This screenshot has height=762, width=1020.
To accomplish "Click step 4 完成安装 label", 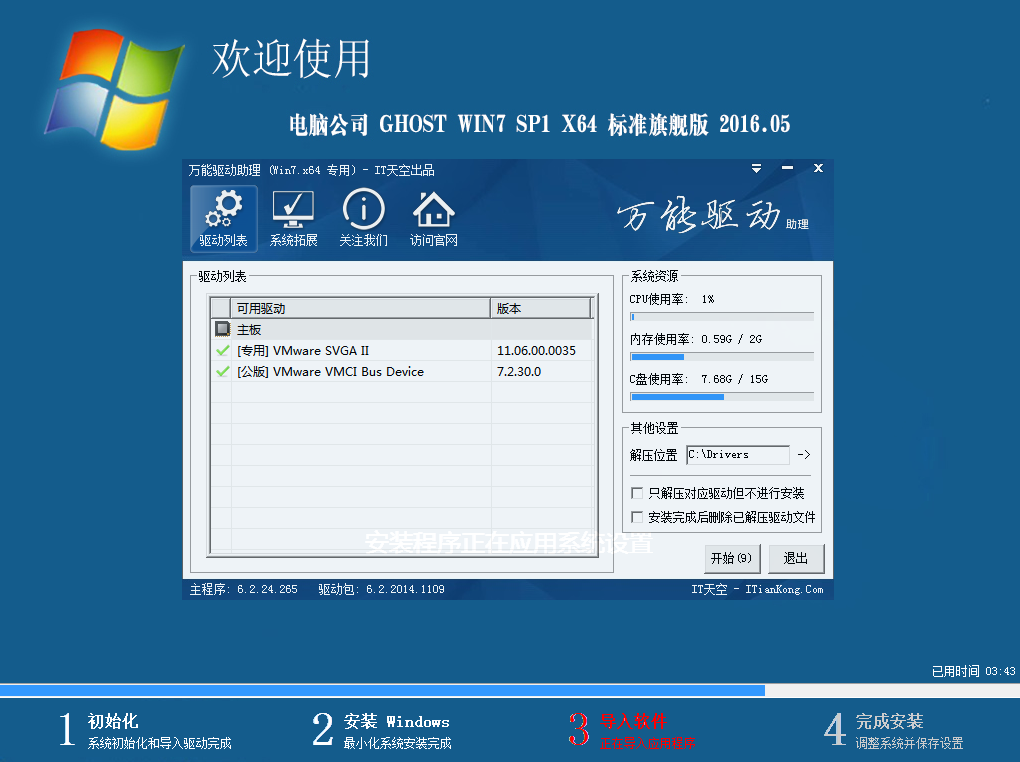I will [889, 721].
